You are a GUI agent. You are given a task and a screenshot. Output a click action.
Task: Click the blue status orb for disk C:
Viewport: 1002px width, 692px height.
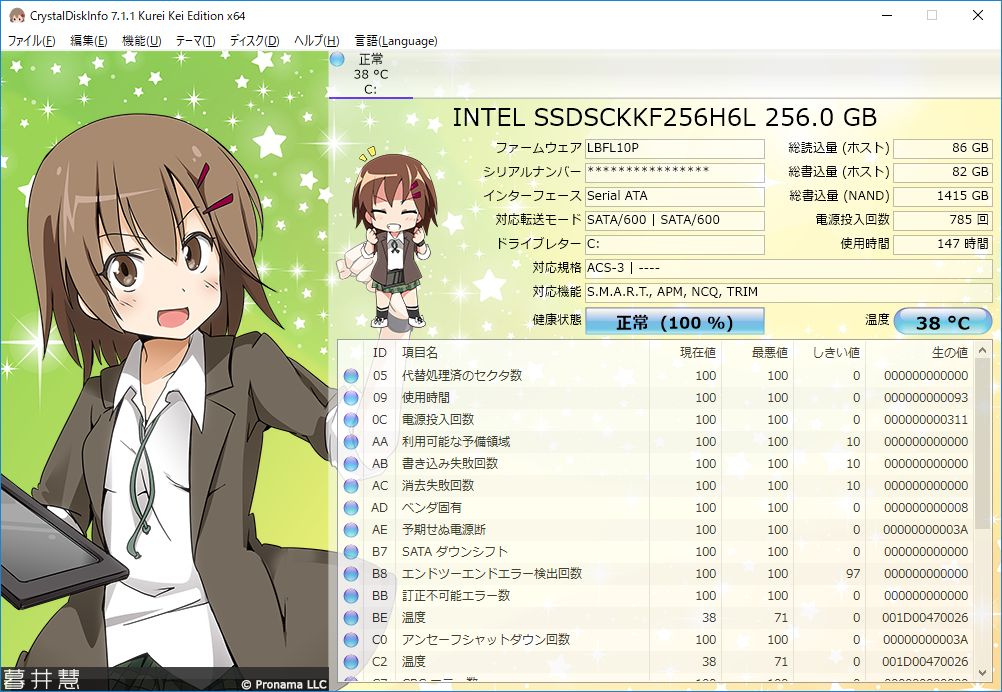(337, 60)
